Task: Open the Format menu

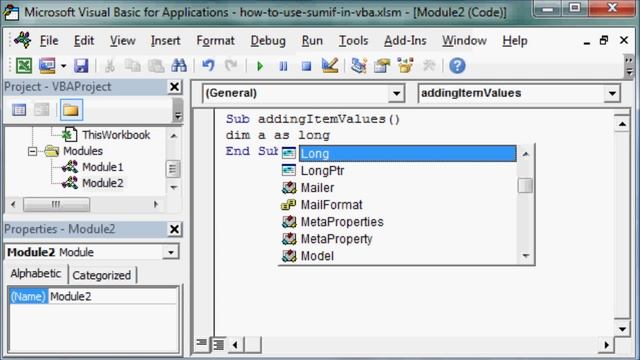Action: pos(215,40)
